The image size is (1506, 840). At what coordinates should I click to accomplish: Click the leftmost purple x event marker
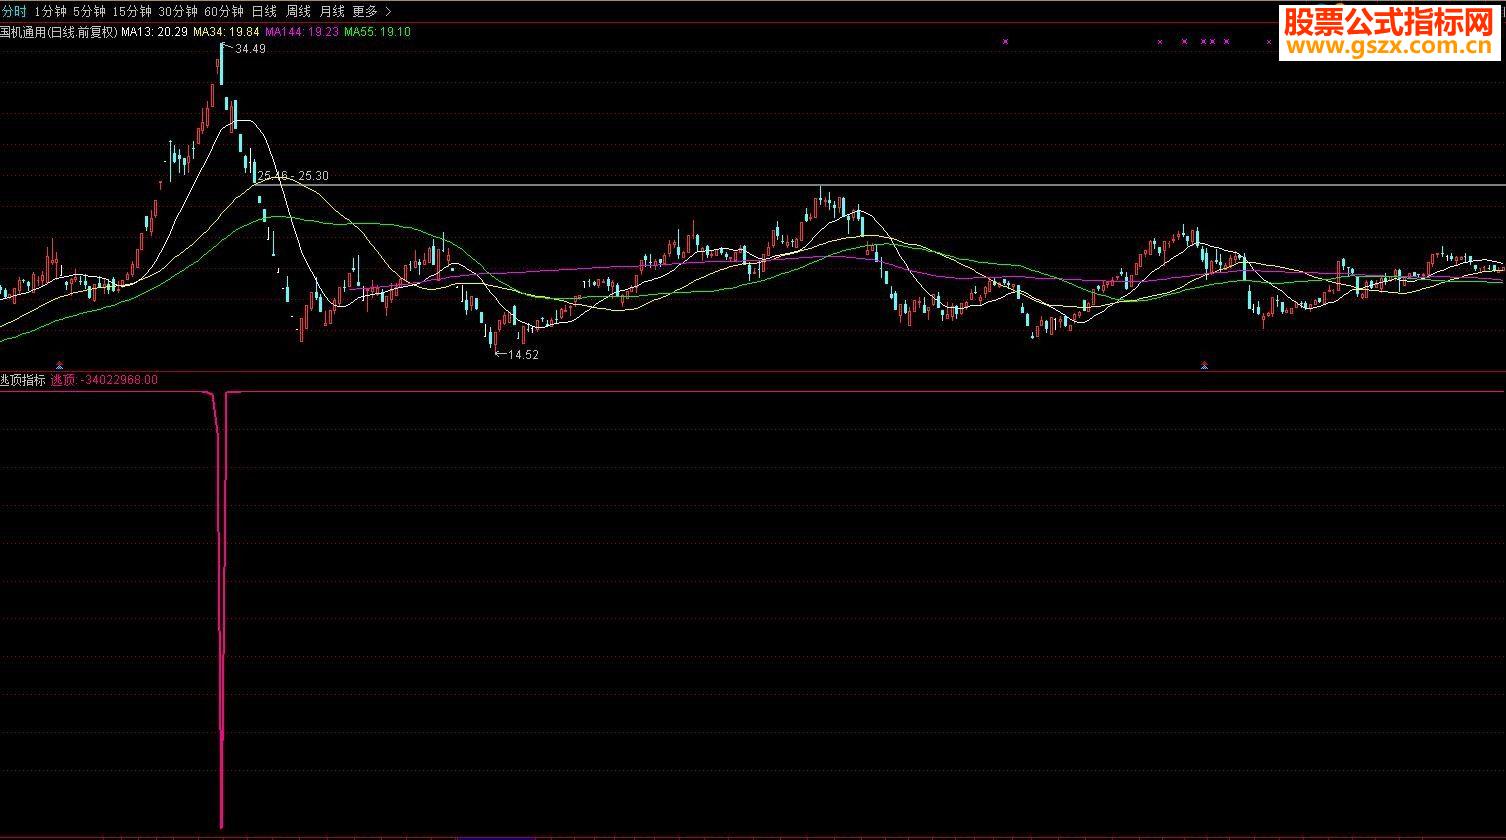tap(1005, 42)
